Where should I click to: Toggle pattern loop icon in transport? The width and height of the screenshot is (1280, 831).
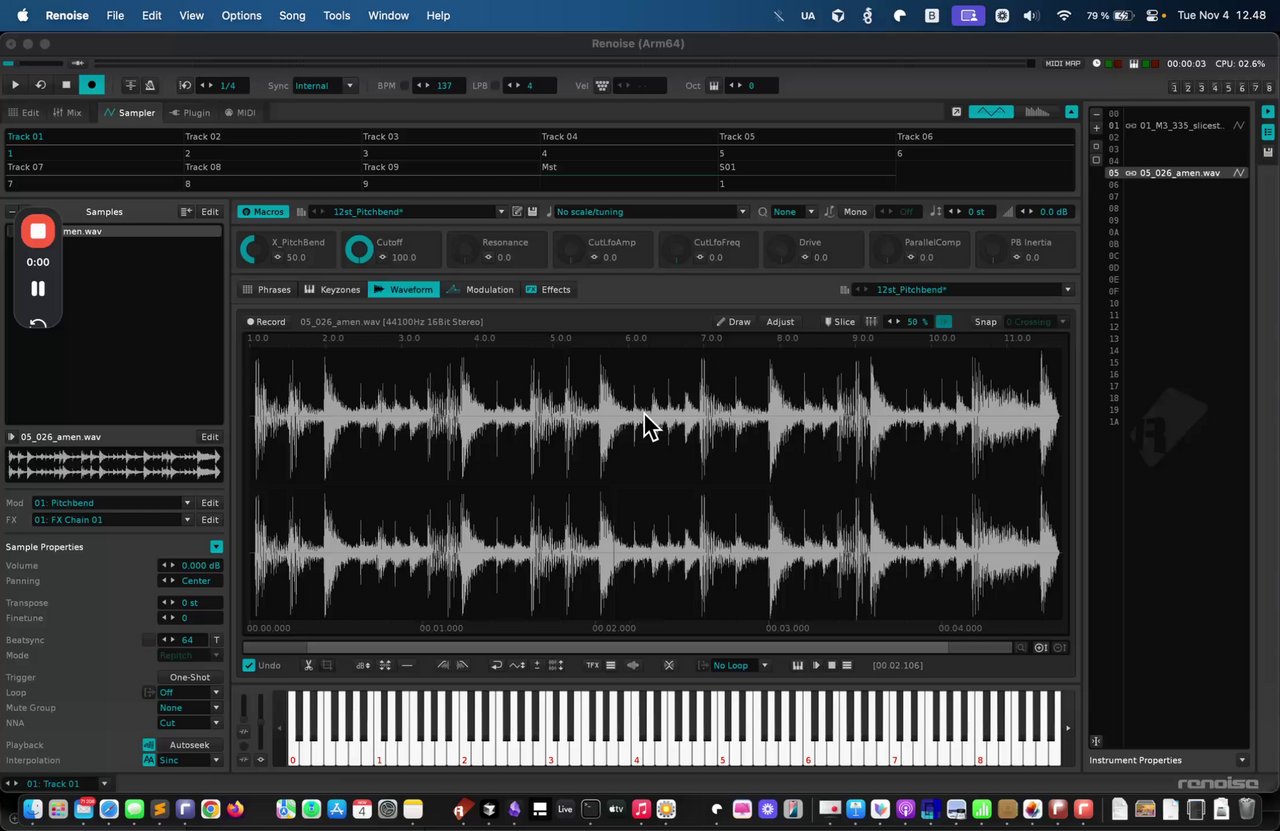point(40,85)
